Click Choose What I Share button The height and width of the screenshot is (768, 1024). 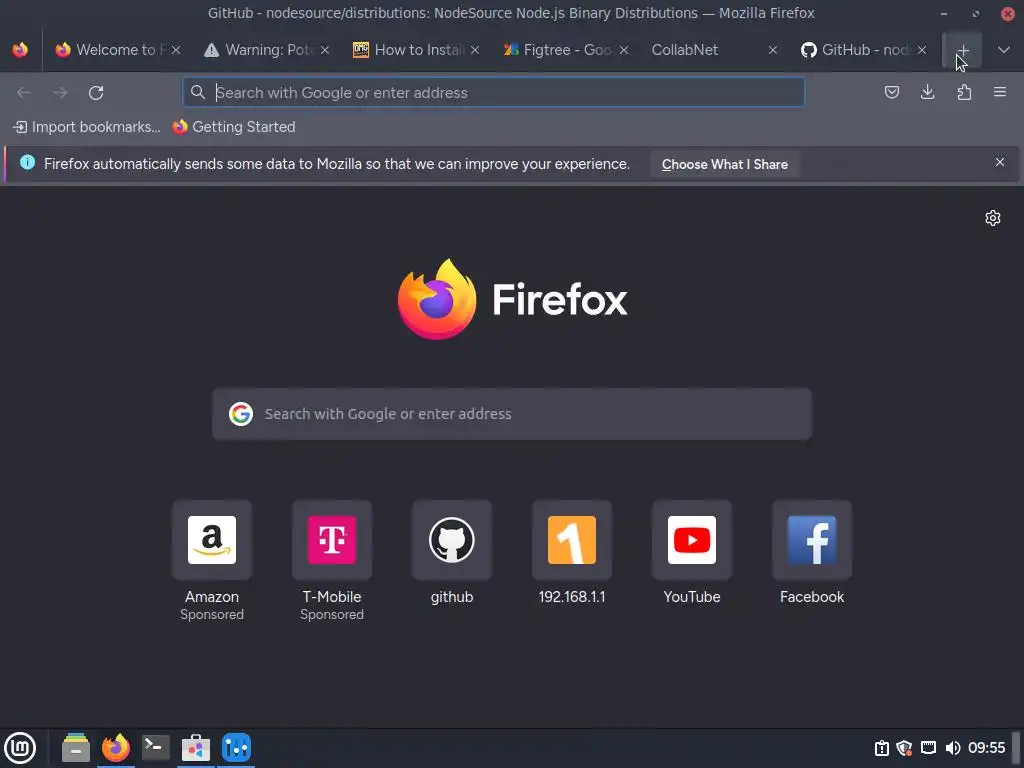point(724,165)
